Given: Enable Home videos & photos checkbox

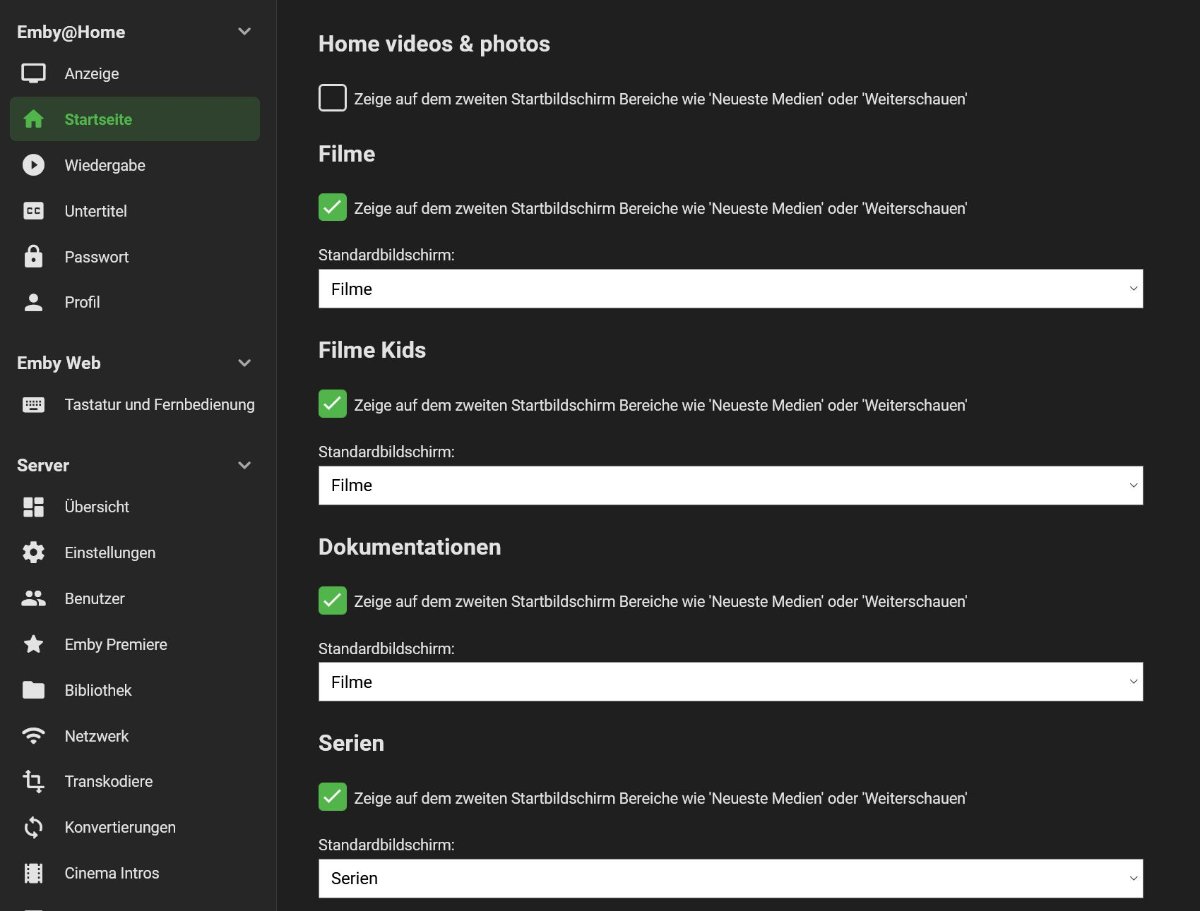Looking at the screenshot, I should (x=332, y=98).
